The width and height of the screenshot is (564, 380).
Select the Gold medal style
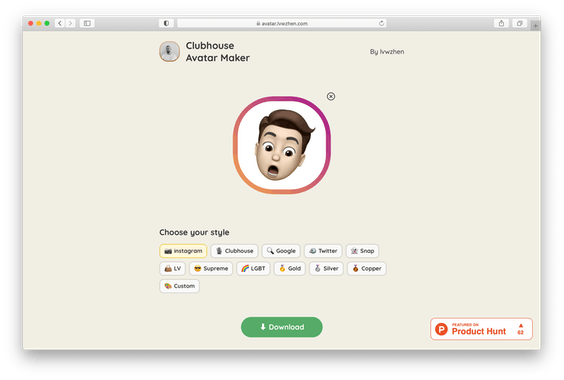pyautogui.click(x=290, y=268)
